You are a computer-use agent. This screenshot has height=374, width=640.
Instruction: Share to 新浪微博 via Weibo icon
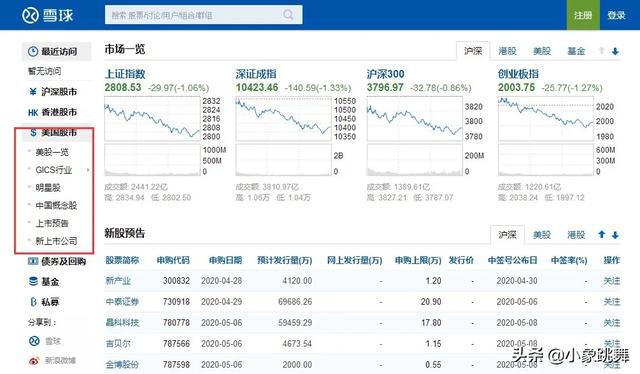click(x=34, y=361)
